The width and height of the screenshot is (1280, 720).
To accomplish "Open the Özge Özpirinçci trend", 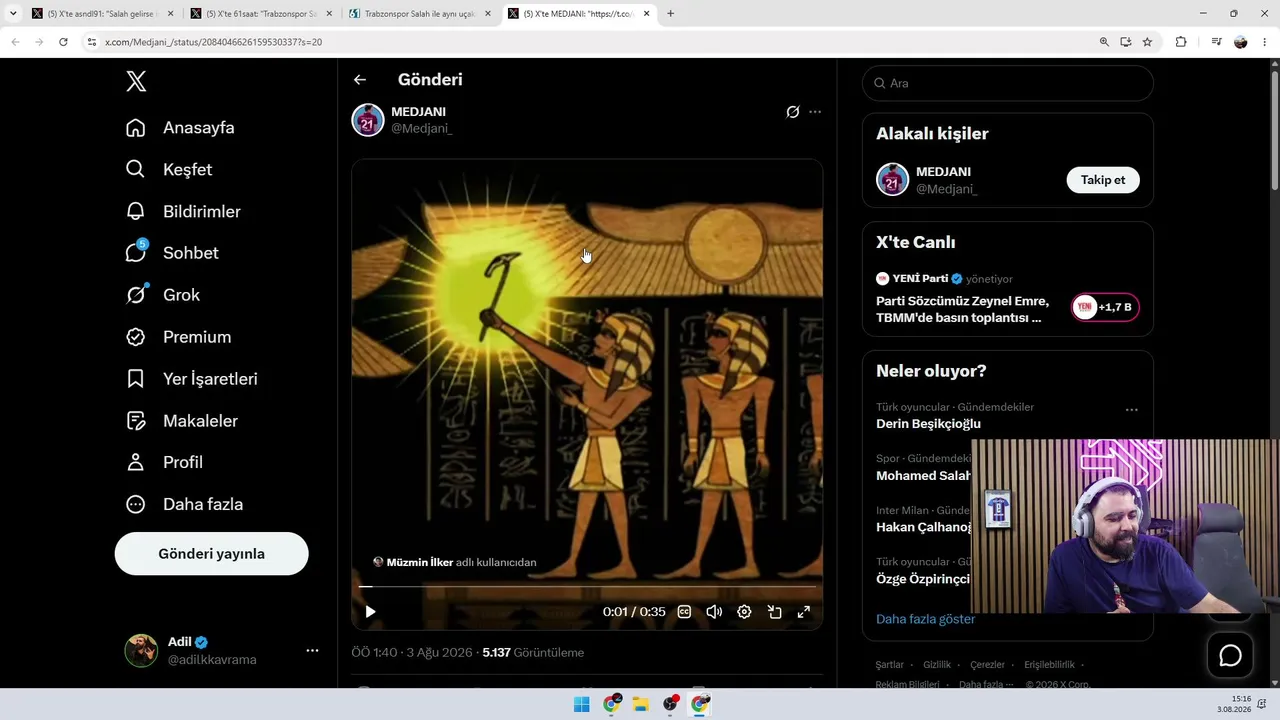I will click(923, 579).
